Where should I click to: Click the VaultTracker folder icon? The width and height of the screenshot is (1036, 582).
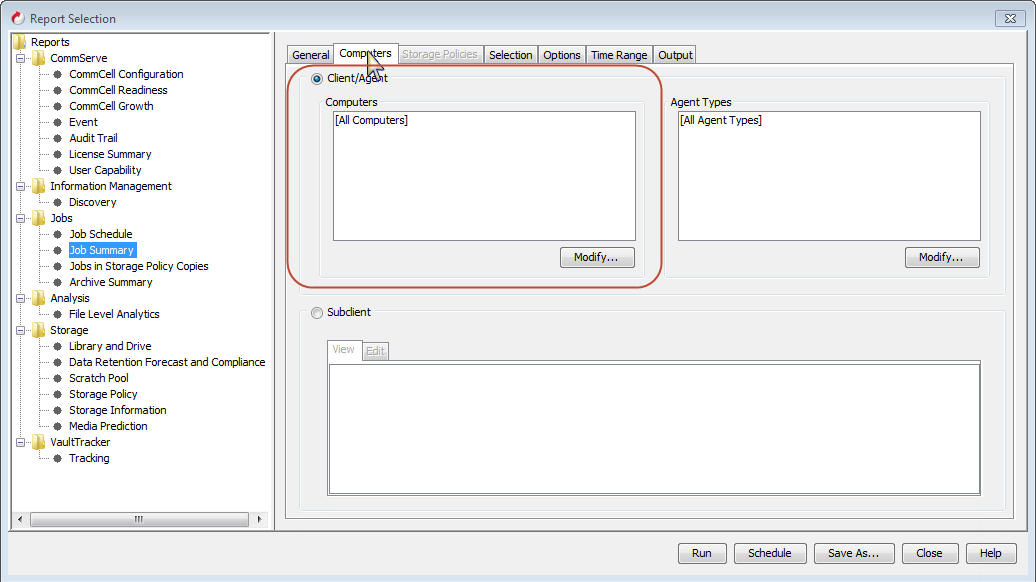pyautogui.click(x=39, y=442)
